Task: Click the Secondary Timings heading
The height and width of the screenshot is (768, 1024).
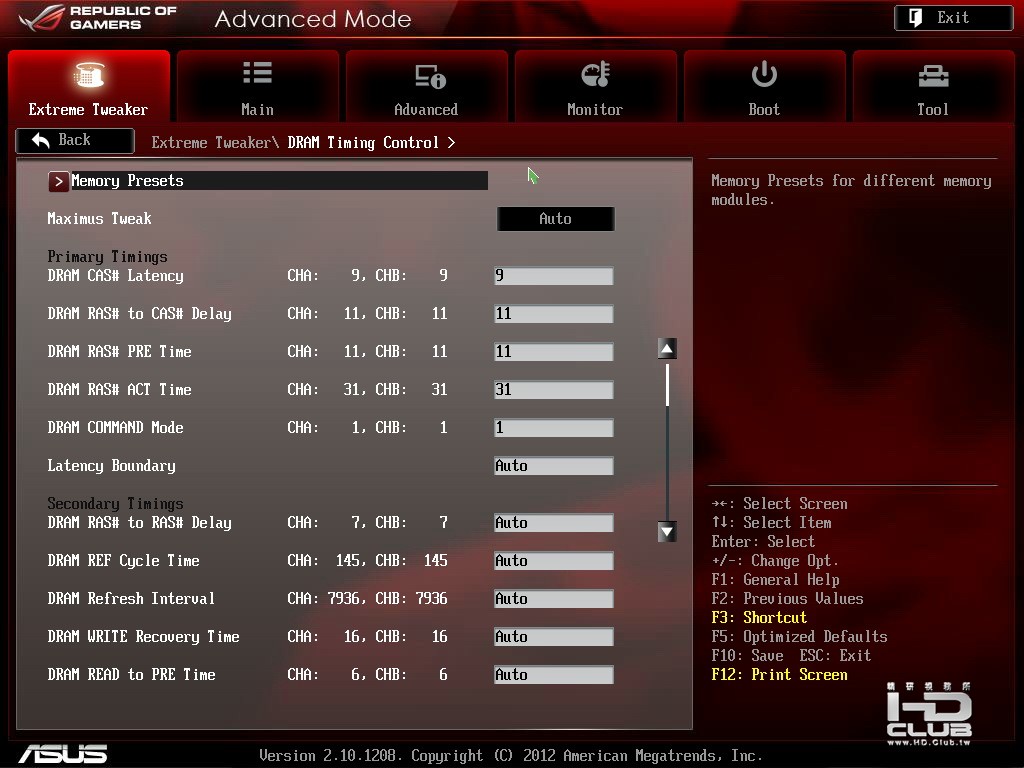Action: [115, 504]
